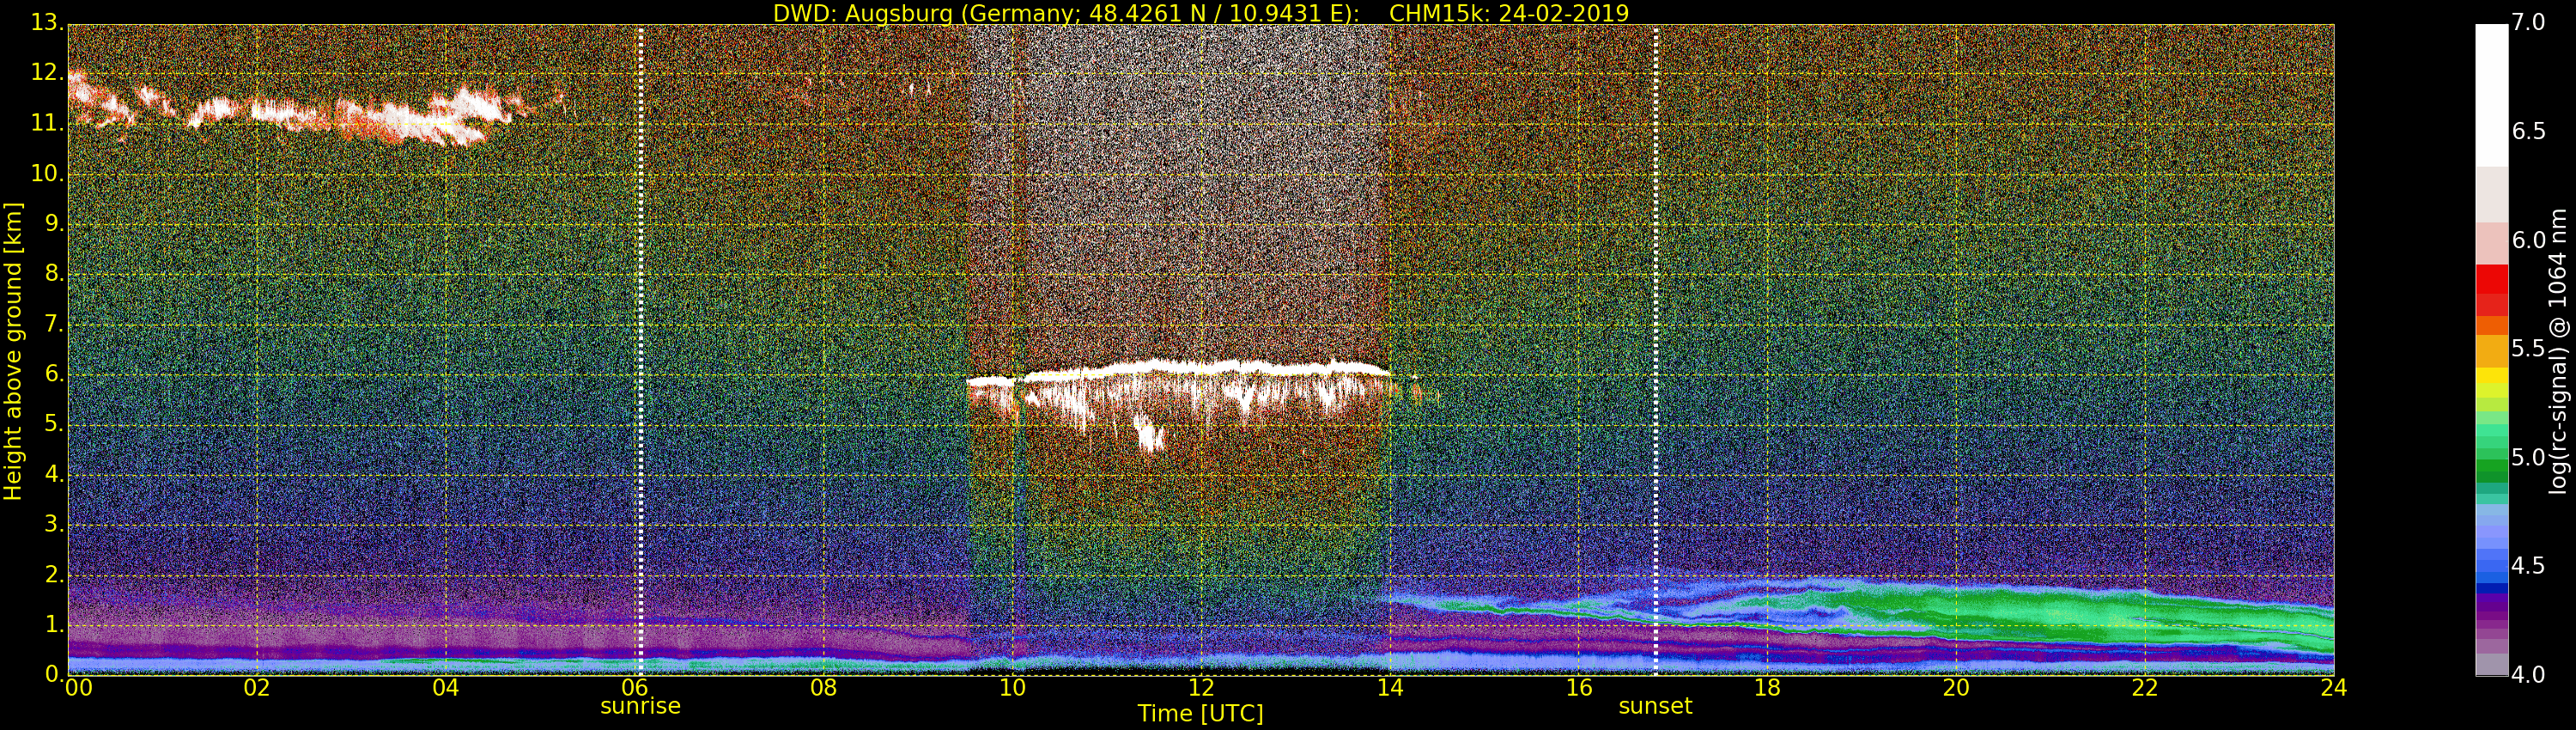Pick the white segment at the colorbar top
This screenshot has width=2576, height=730.
click(x=2491, y=95)
